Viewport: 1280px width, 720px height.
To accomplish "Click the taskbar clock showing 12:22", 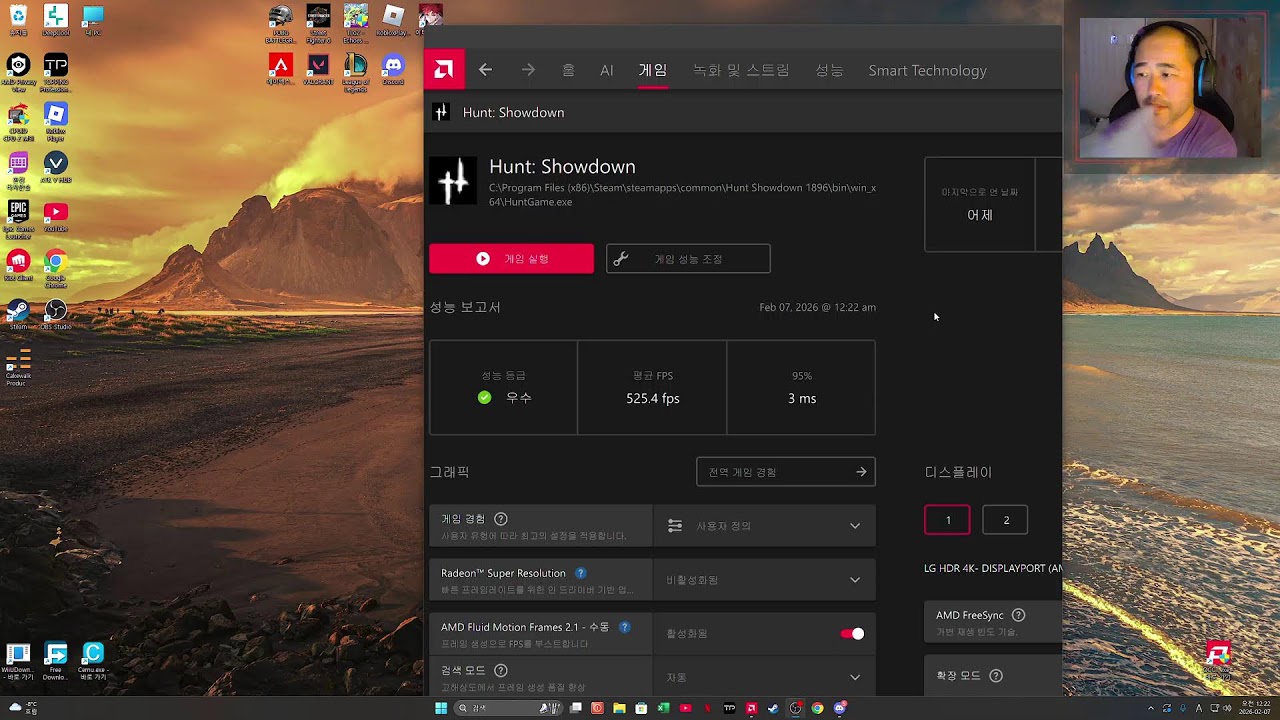I will 1254,708.
